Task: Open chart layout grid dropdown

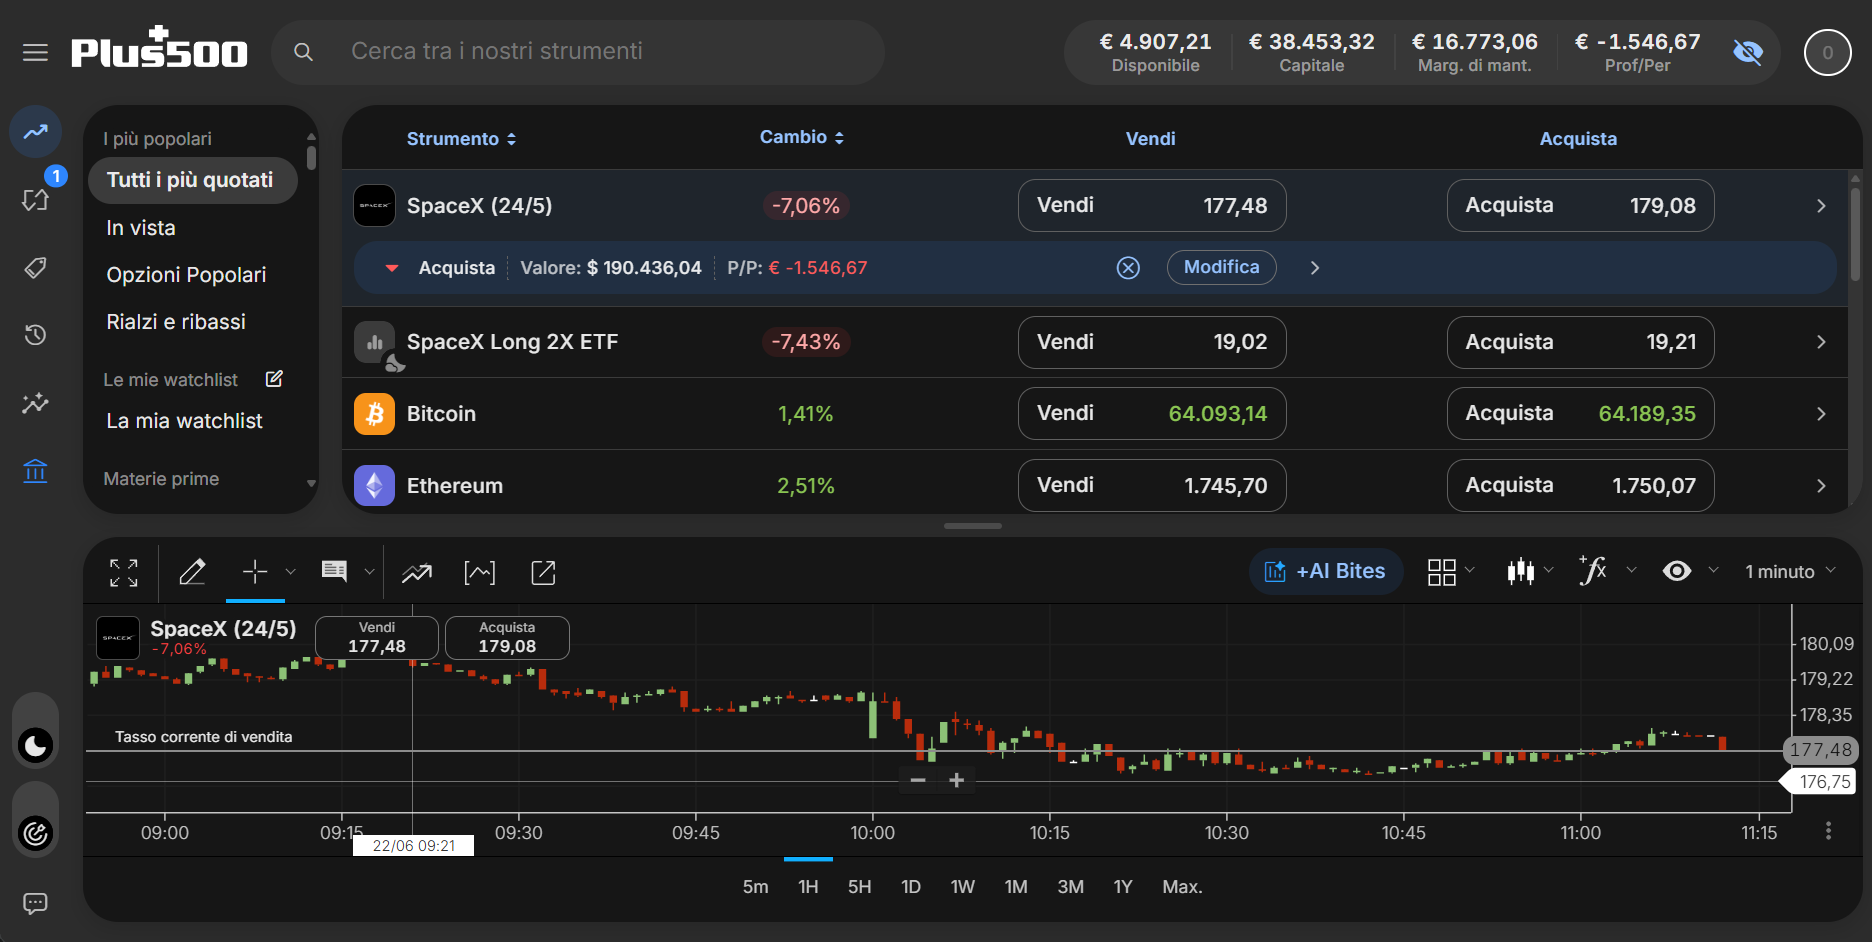Action: (x=1451, y=572)
